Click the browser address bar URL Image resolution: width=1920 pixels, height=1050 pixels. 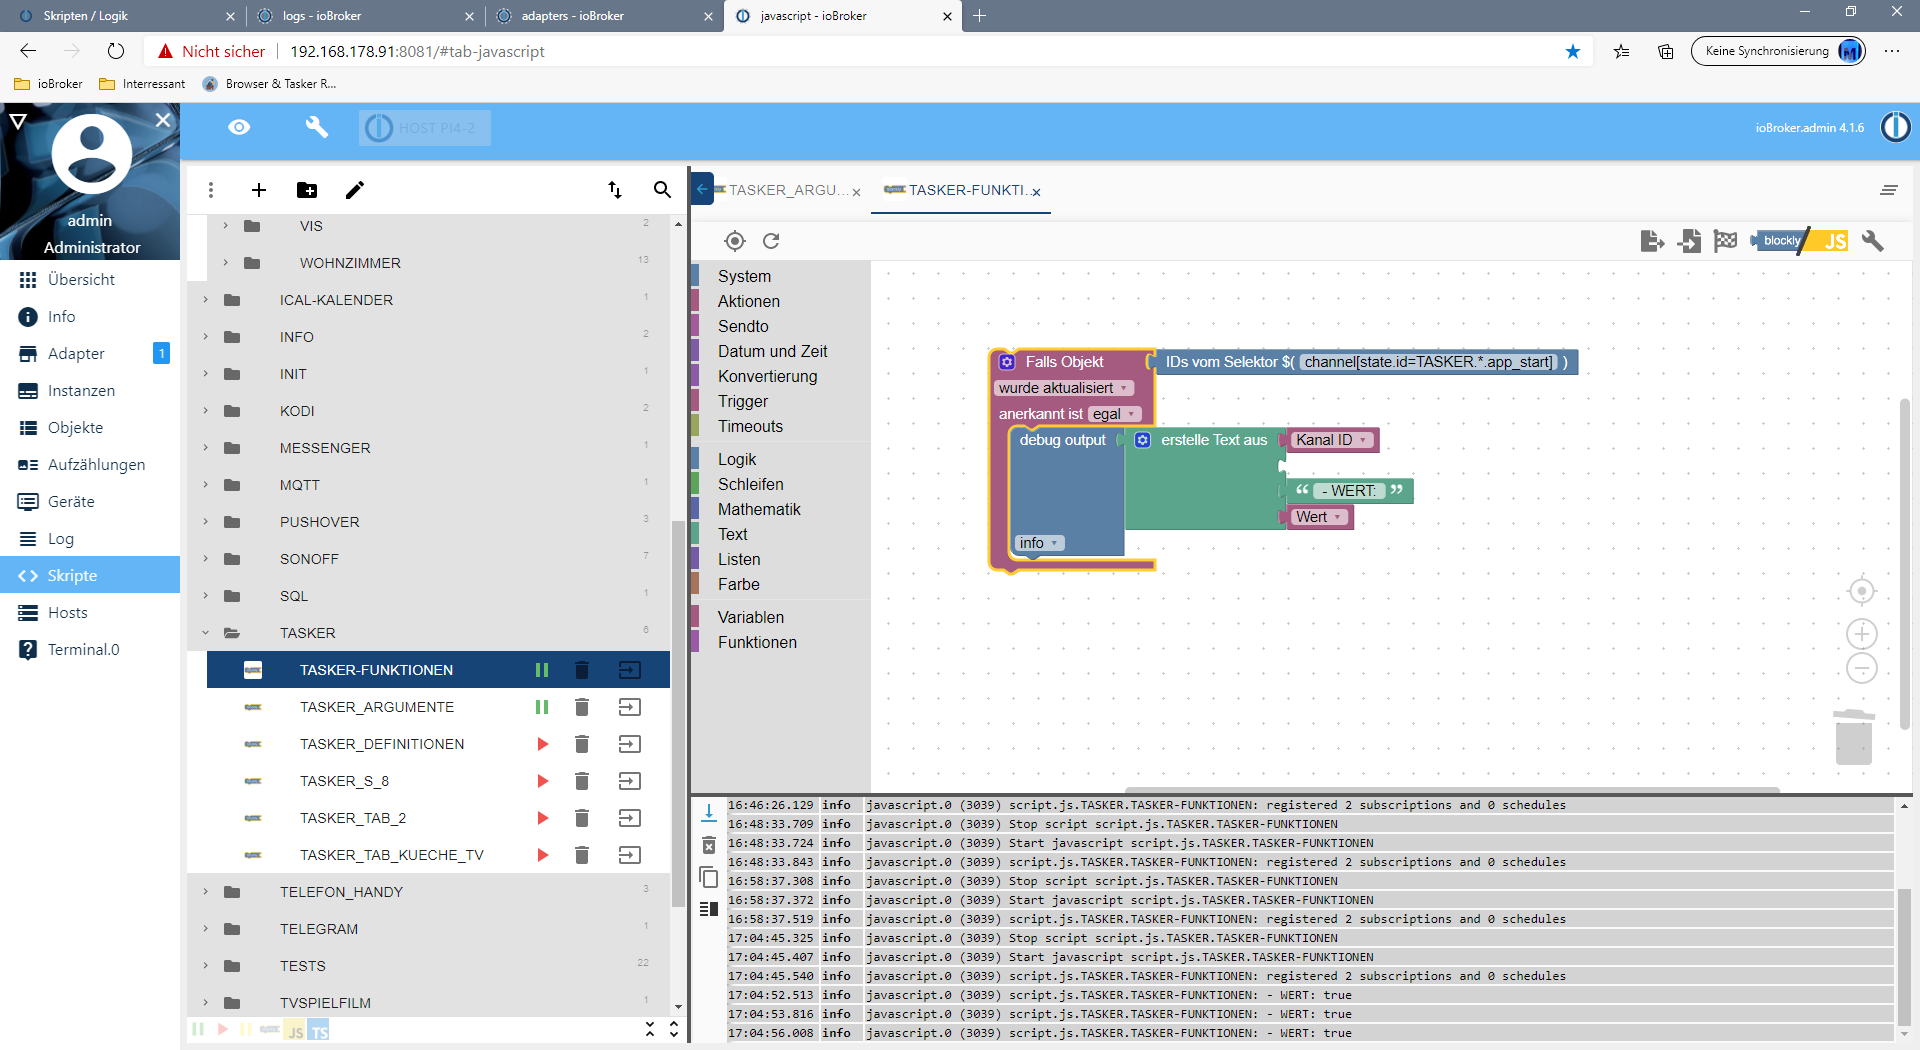tap(417, 51)
